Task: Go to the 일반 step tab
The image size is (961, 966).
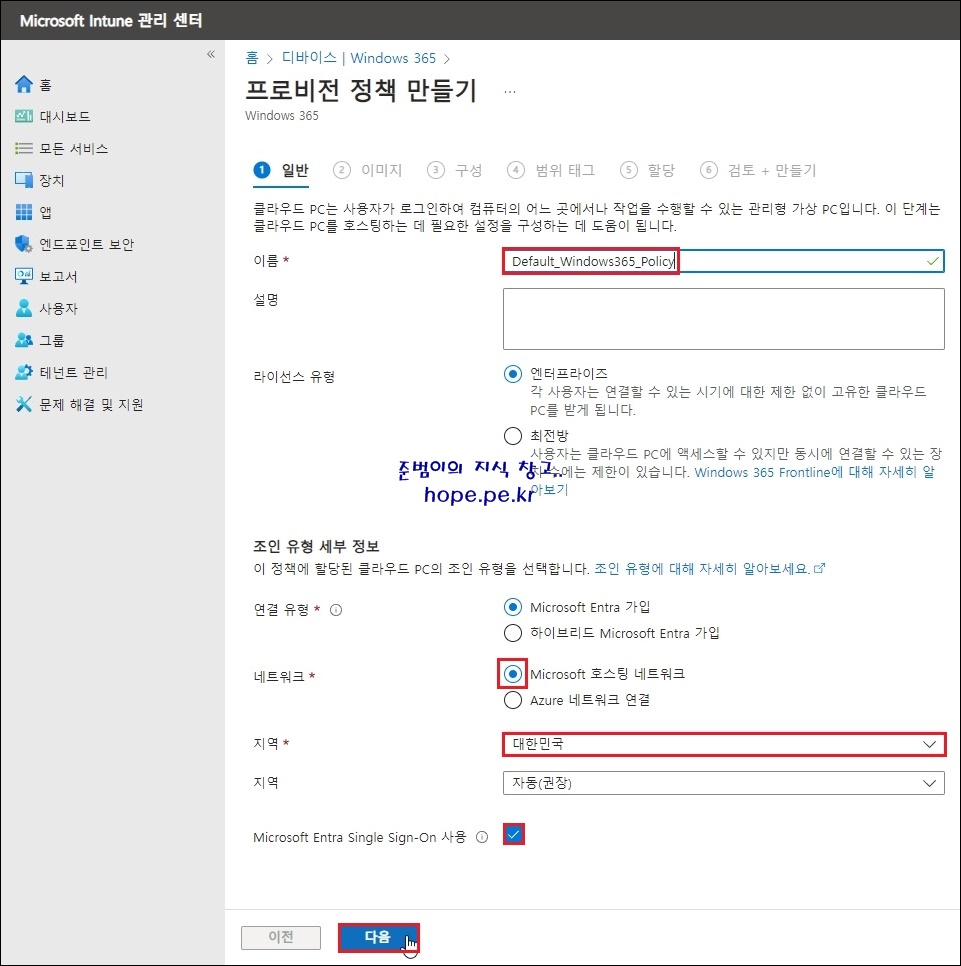Action: point(281,170)
